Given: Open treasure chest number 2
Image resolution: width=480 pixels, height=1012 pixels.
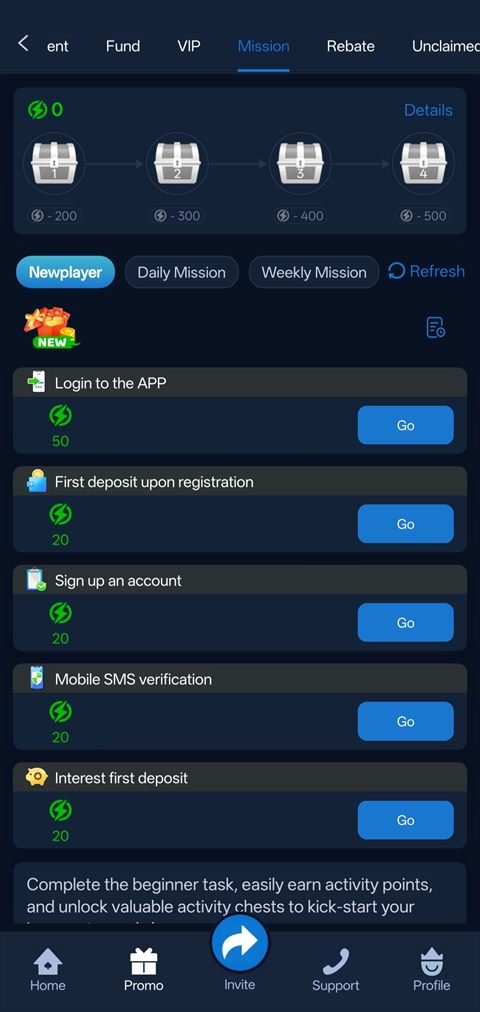Looking at the screenshot, I should click(x=177, y=162).
